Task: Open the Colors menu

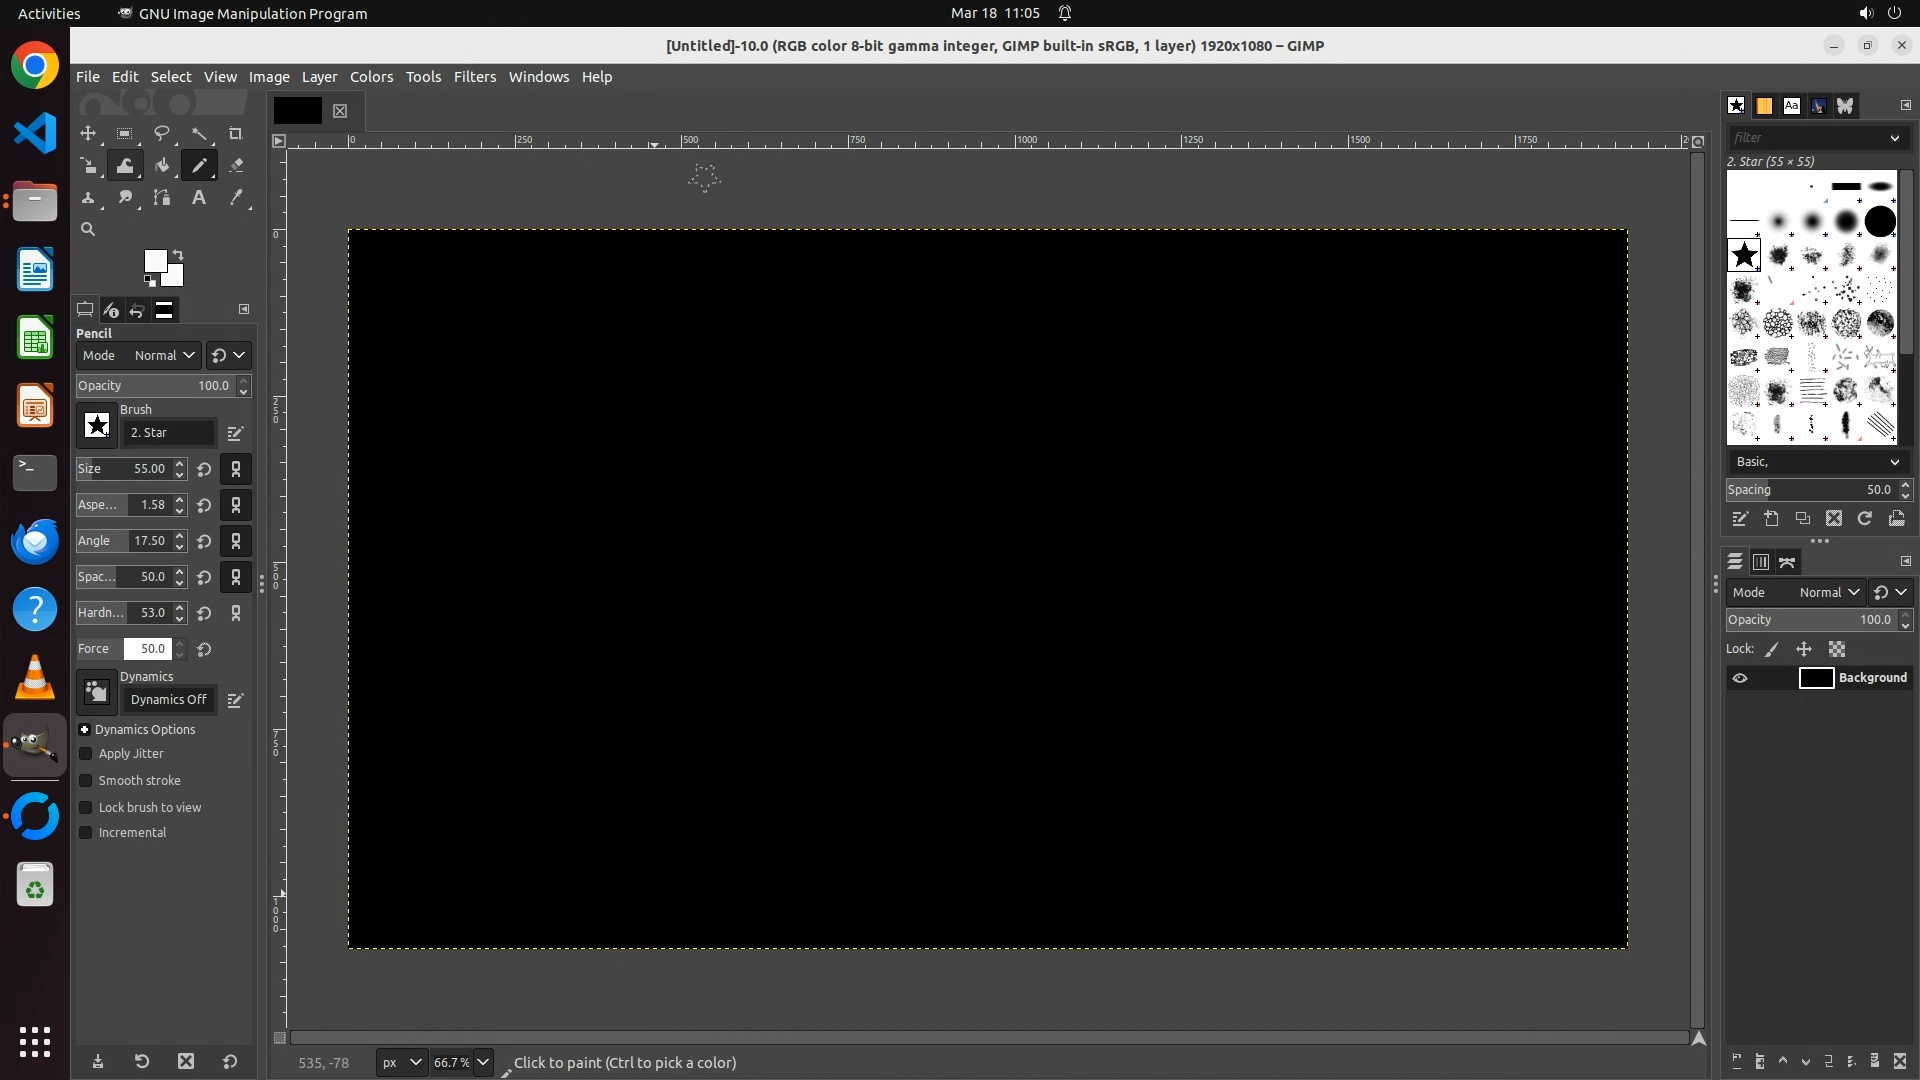Action: click(371, 77)
